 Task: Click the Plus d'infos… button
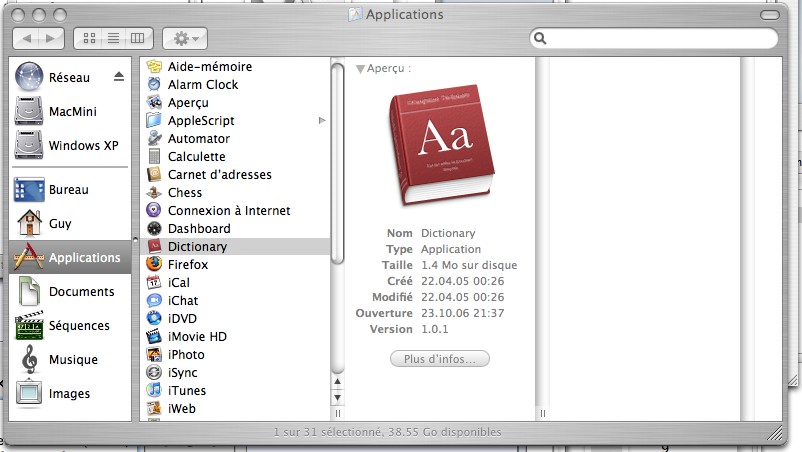[x=440, y=359]
